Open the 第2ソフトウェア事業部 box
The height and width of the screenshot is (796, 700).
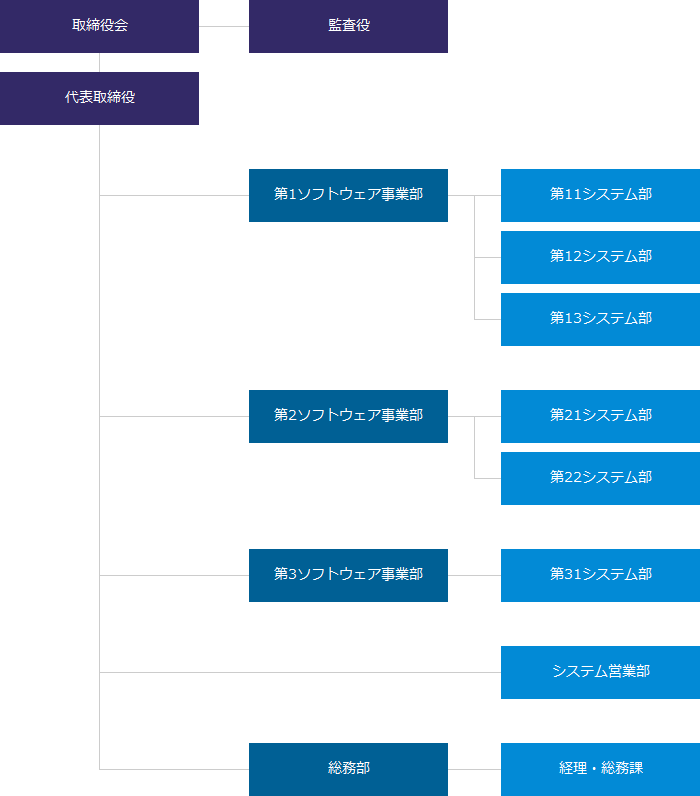pyautogui.click(x=348, y=416)
